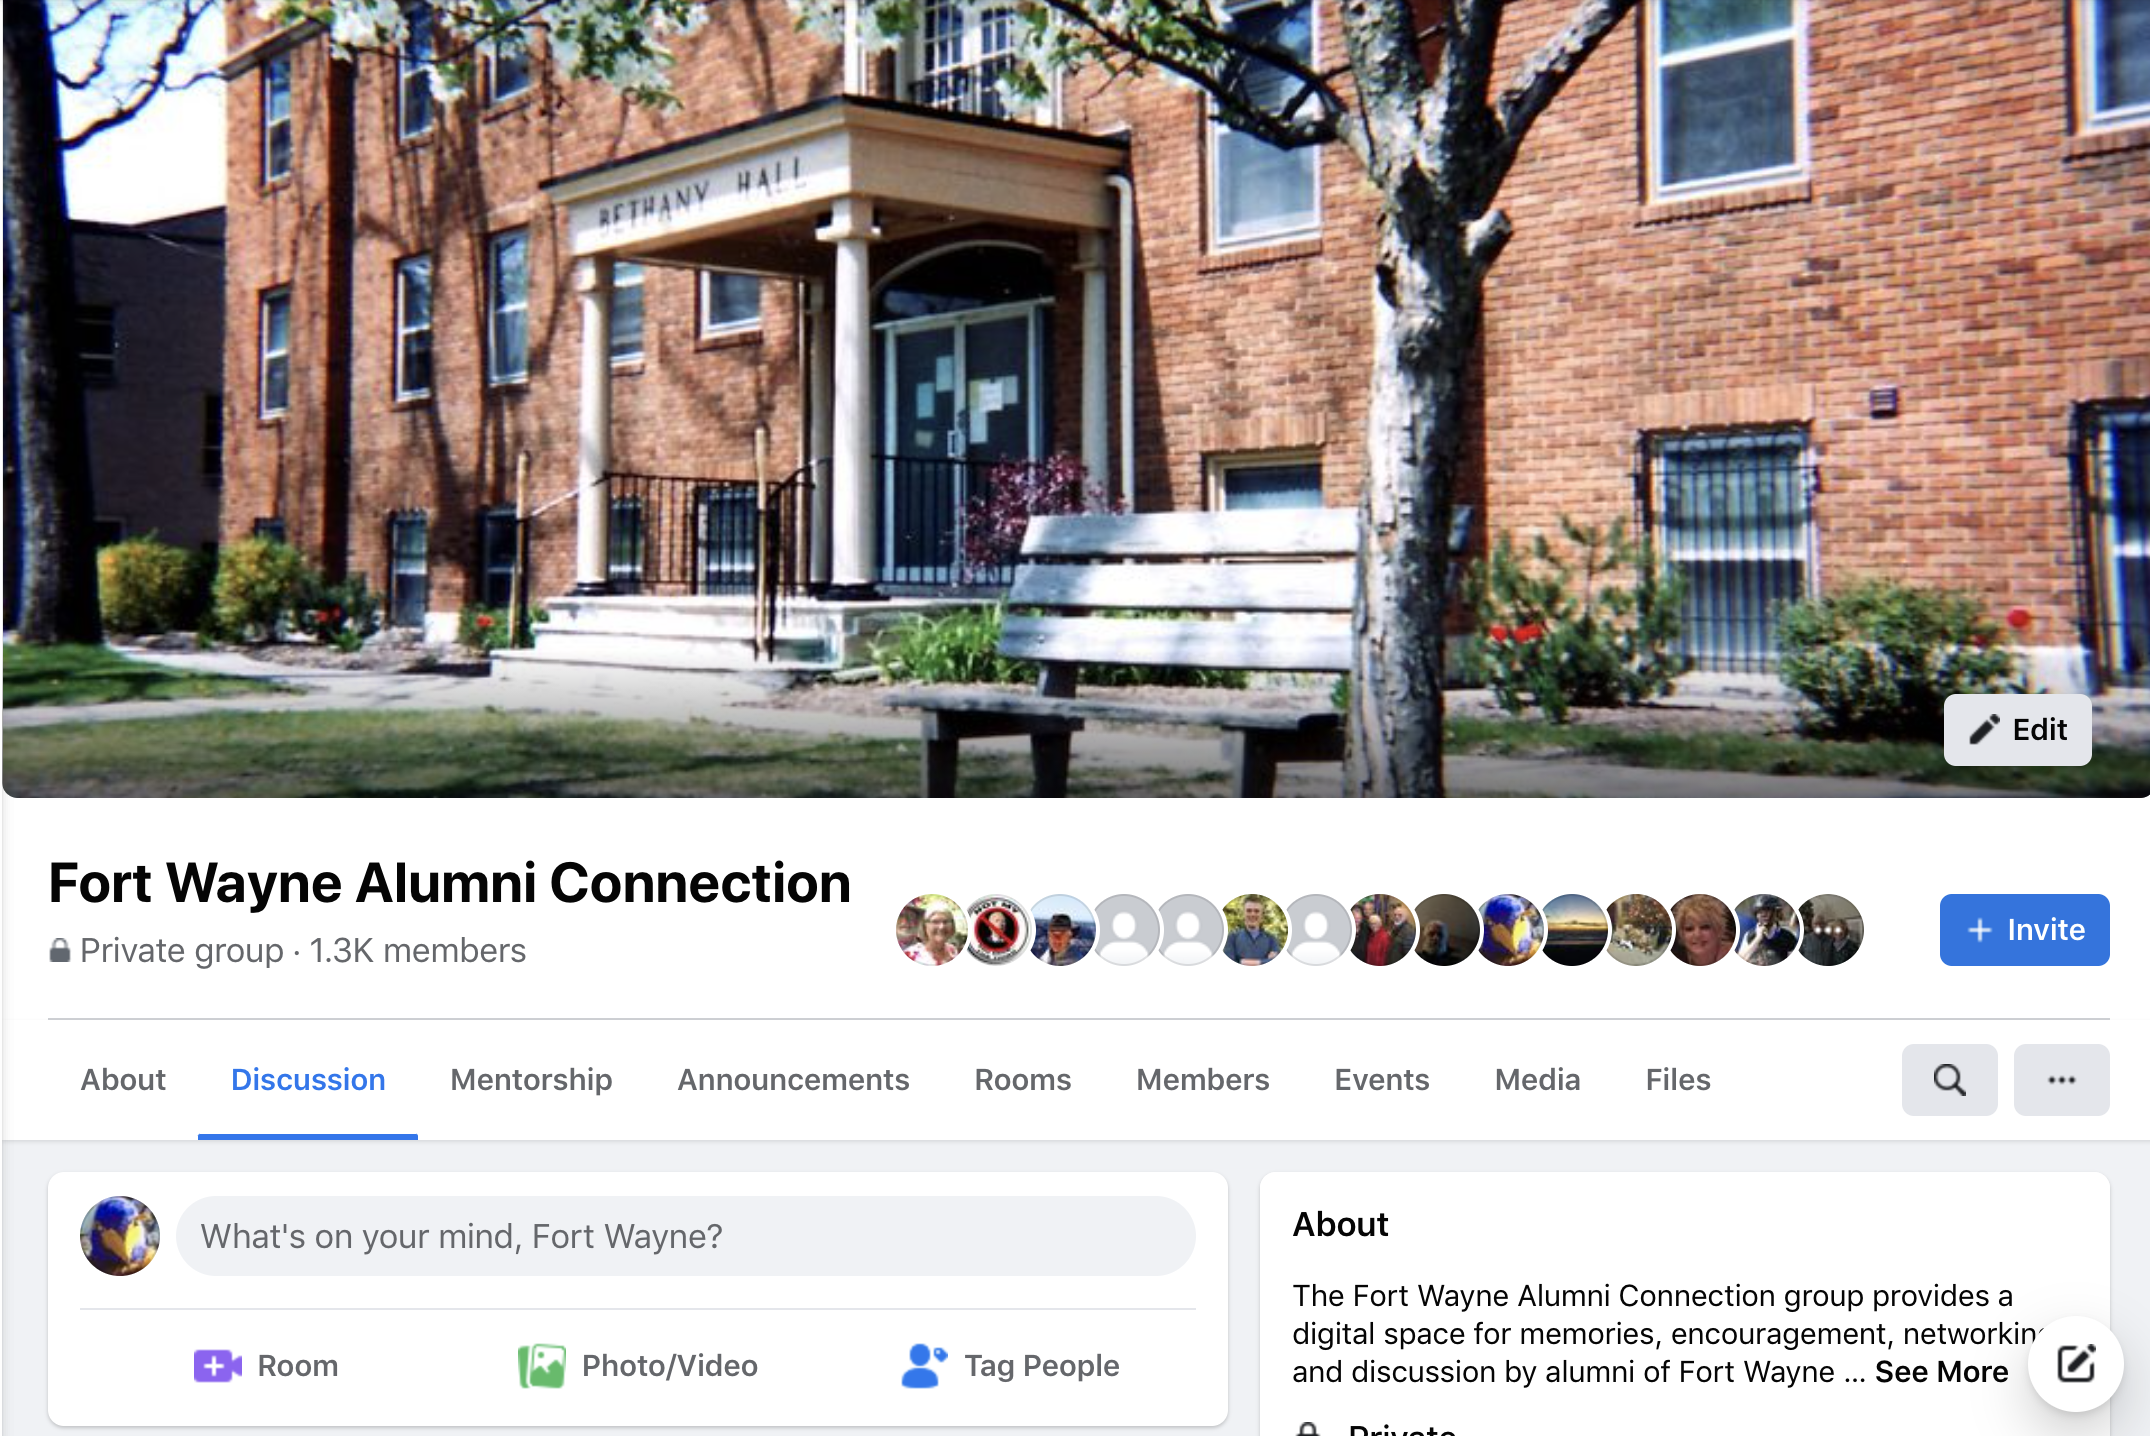Click the blonde woman member avatar

click(1699, 930)
